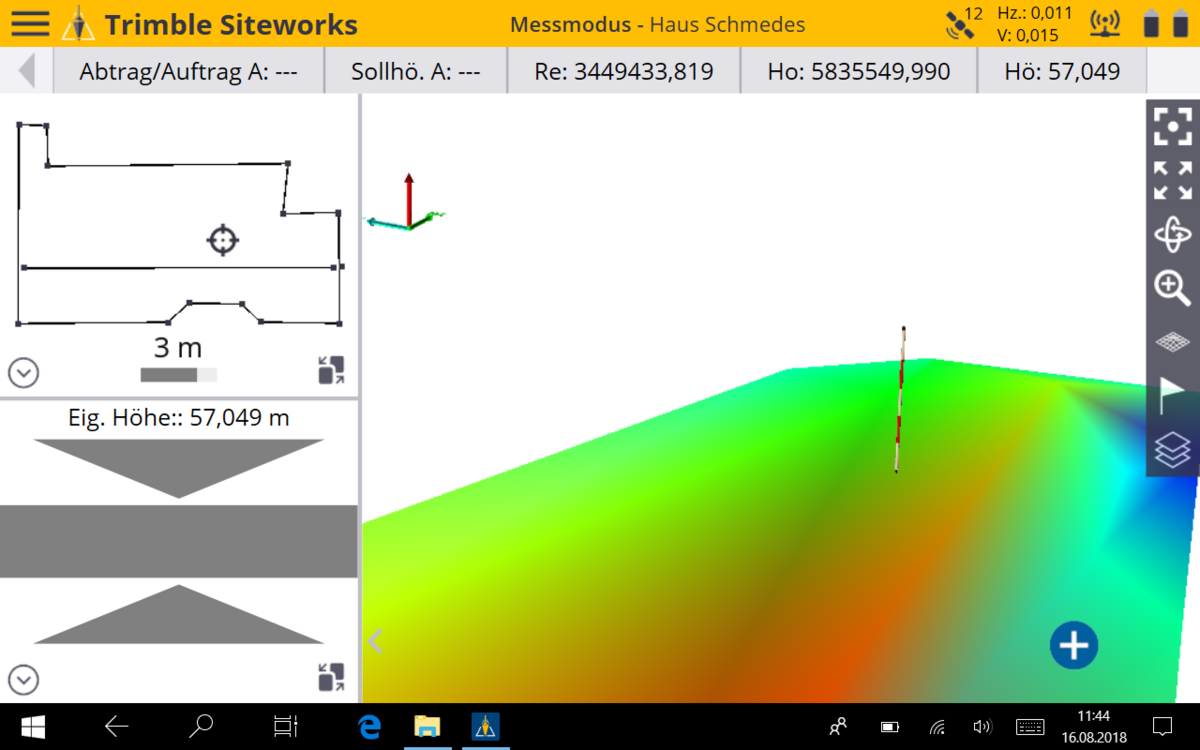Click Hz.: 0,011 precision readout
1200x750 pixels.
[x=1035, y=13]
